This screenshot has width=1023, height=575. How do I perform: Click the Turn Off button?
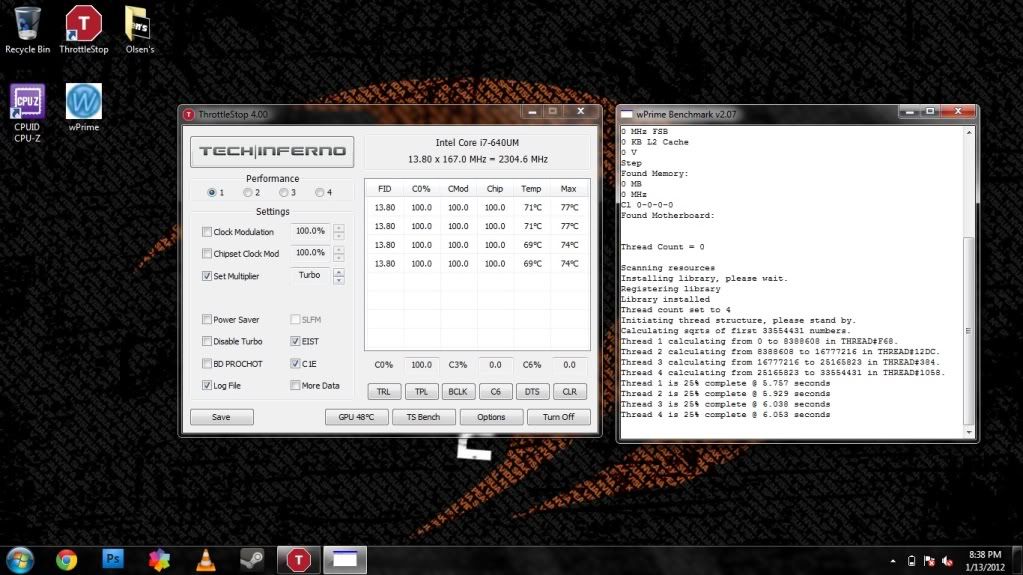[x=558, y=417]
